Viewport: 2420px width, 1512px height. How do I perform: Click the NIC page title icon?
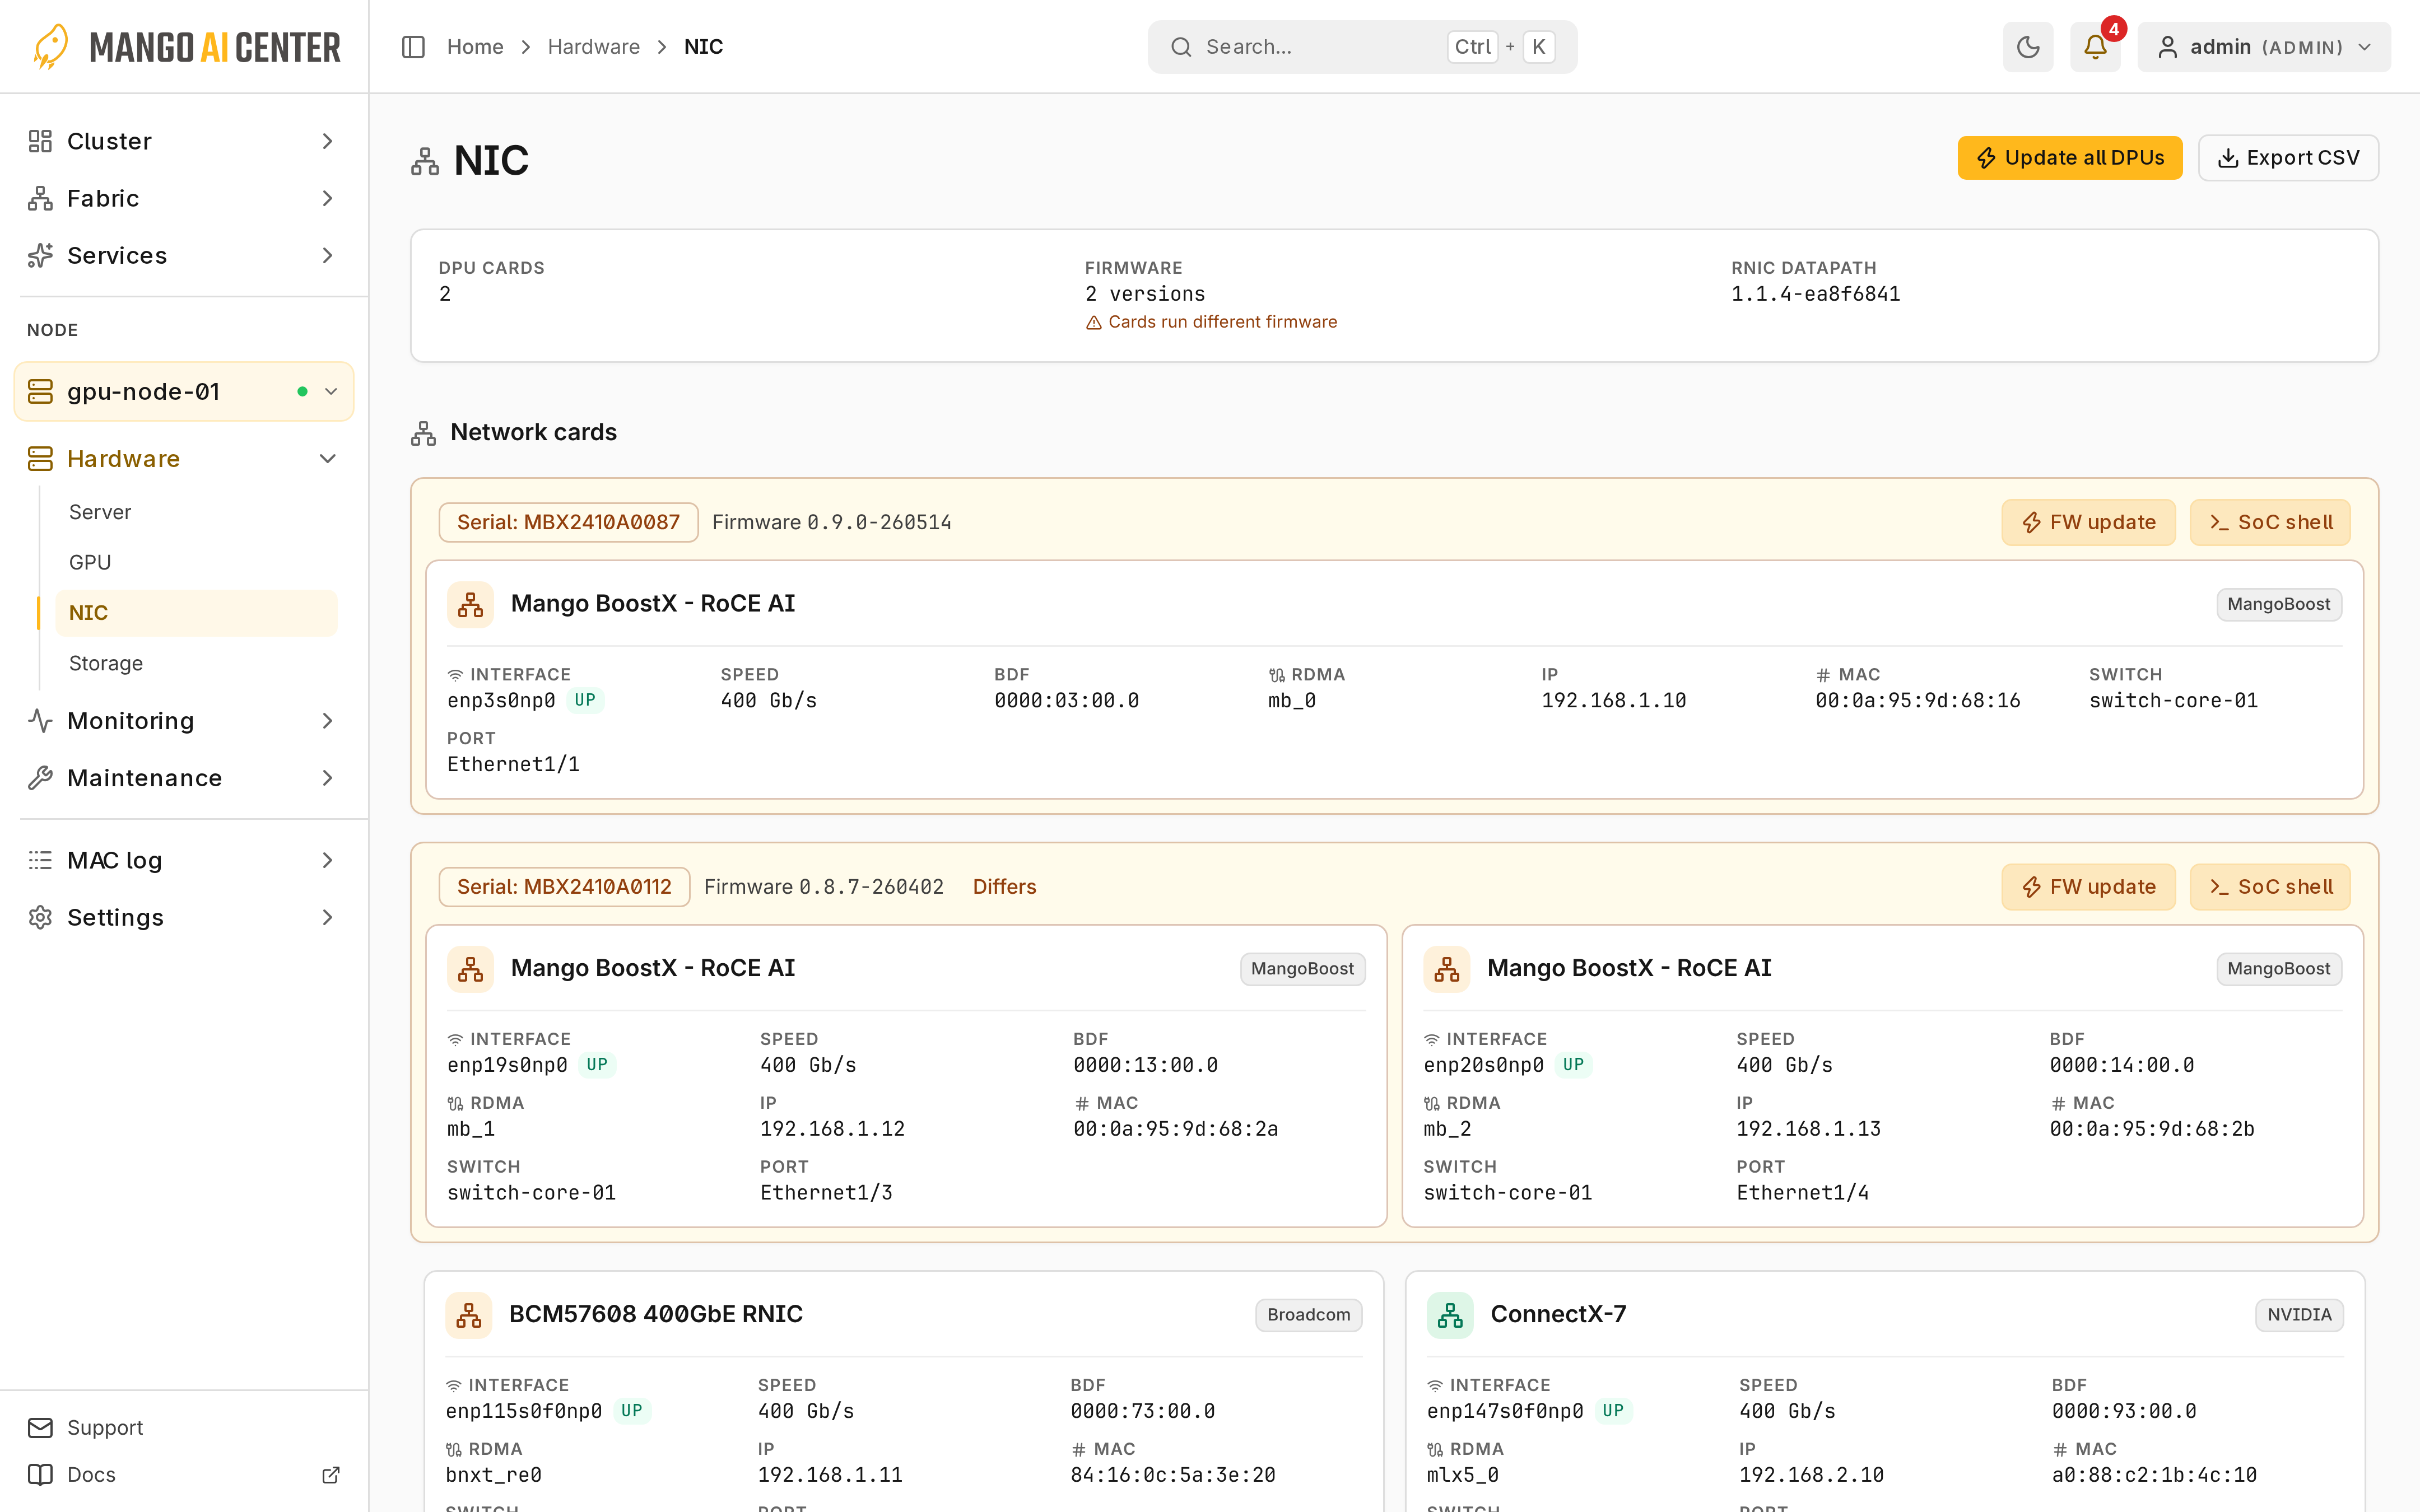[425, 161]
